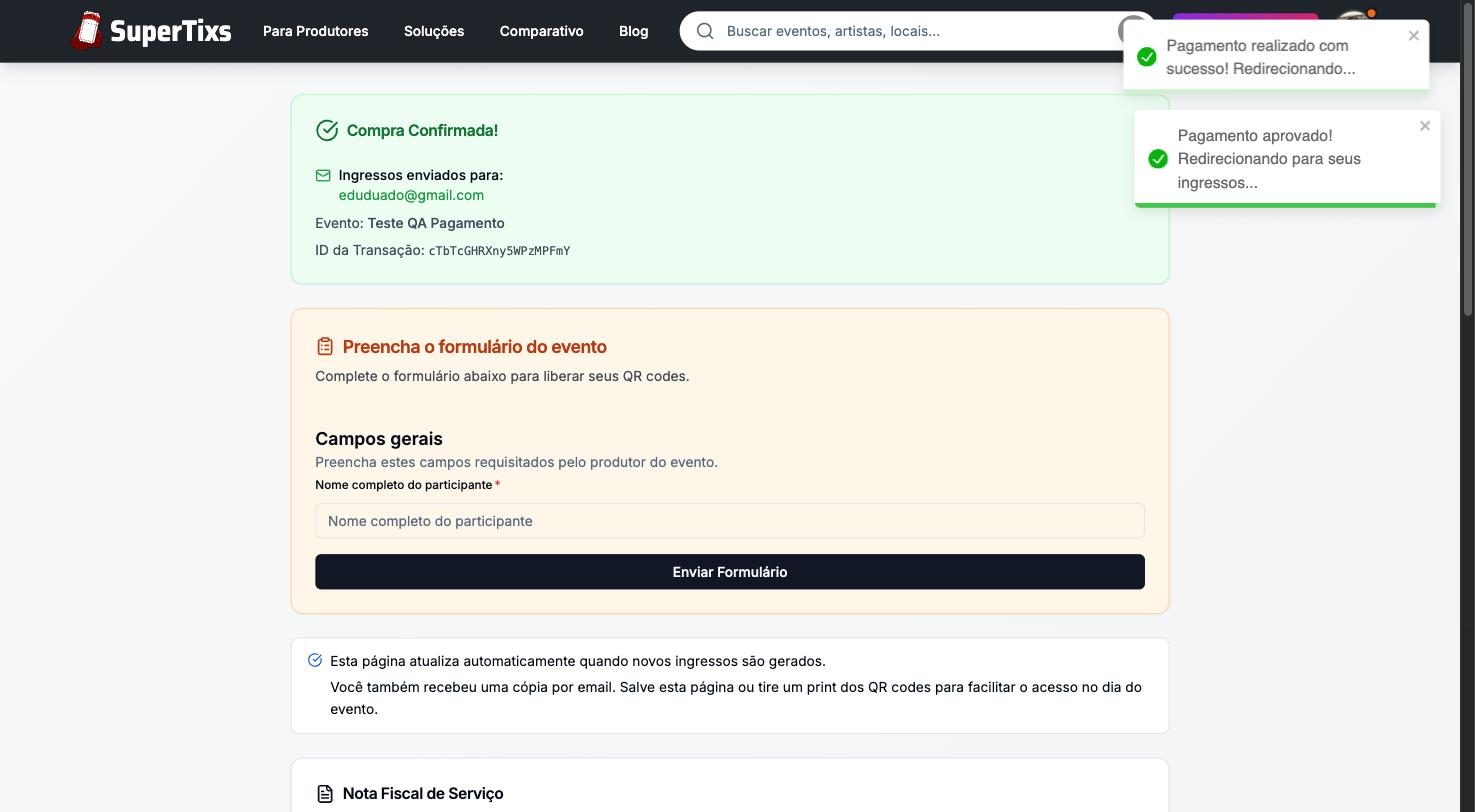
Task: Click the SuperTixs logo
Action: point(151,31)
